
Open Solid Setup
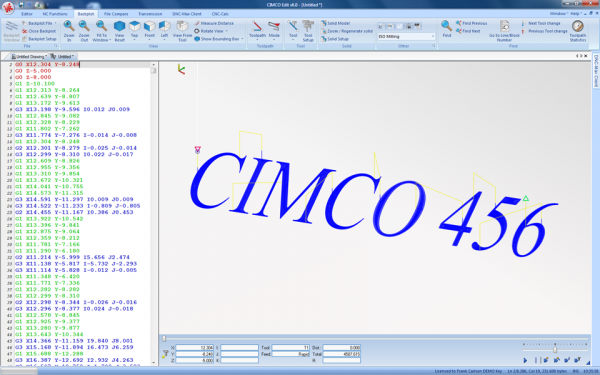coord(335,39)
